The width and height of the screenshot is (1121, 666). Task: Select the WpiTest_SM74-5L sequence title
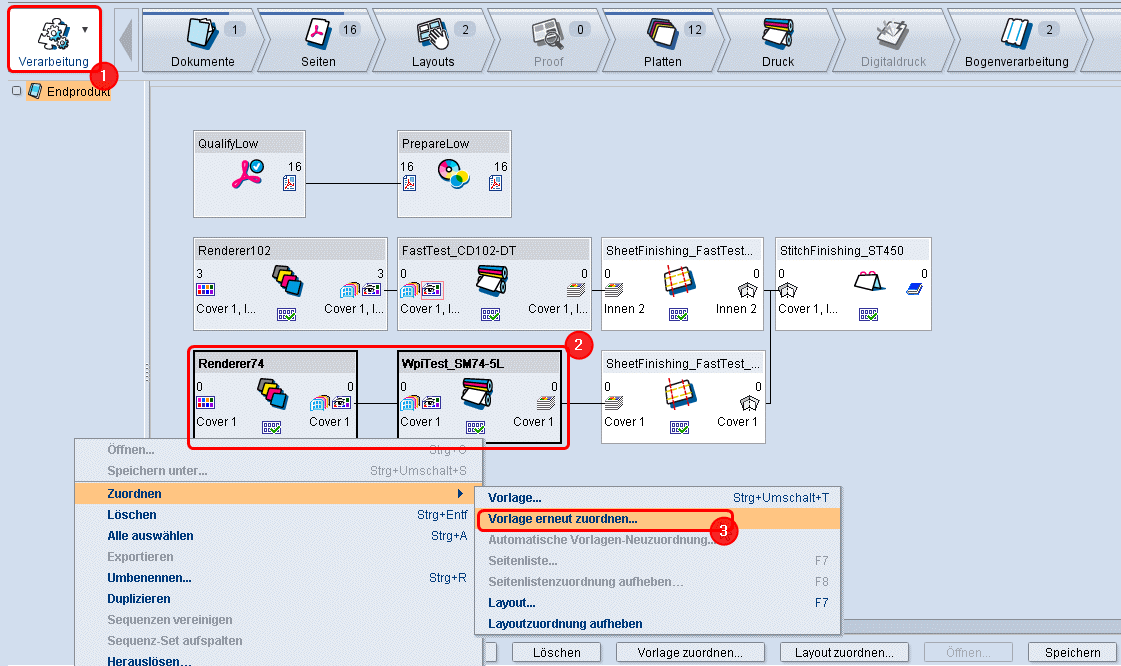pyautogui.click(x=453, y=364)
